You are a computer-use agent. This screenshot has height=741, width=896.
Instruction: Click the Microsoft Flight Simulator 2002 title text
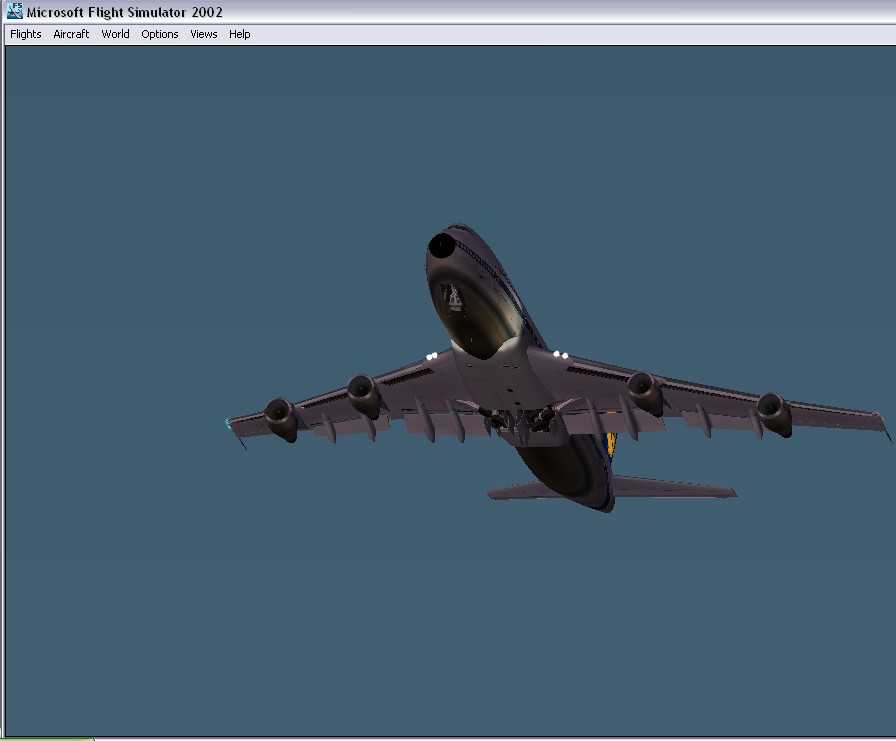(125, 12)
